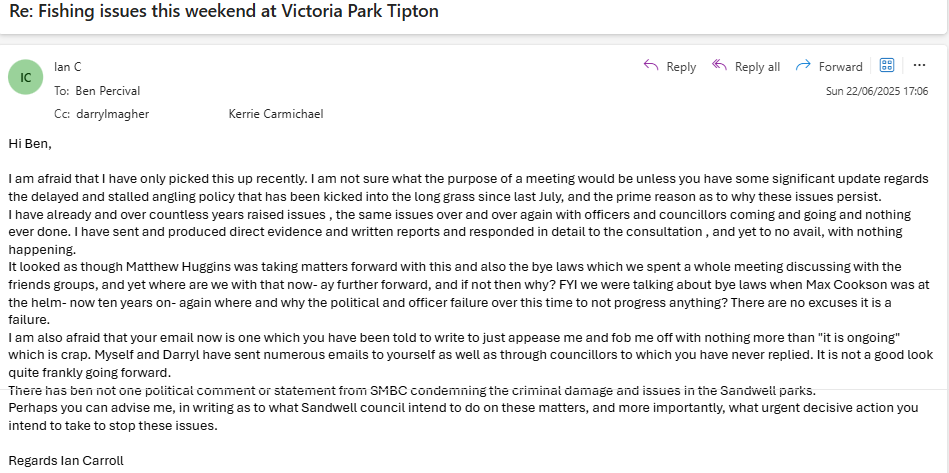Click the IC sender avatar

pos(25,77)
